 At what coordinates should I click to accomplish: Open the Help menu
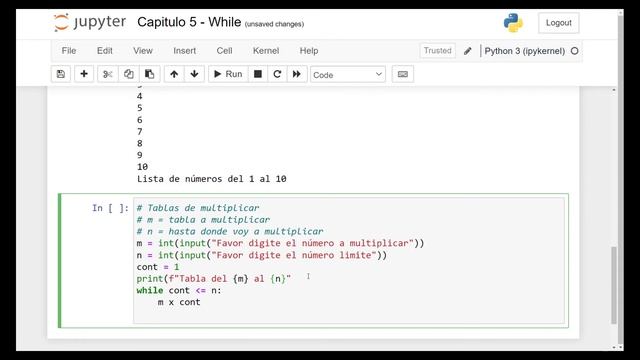(x=309, y=51)
